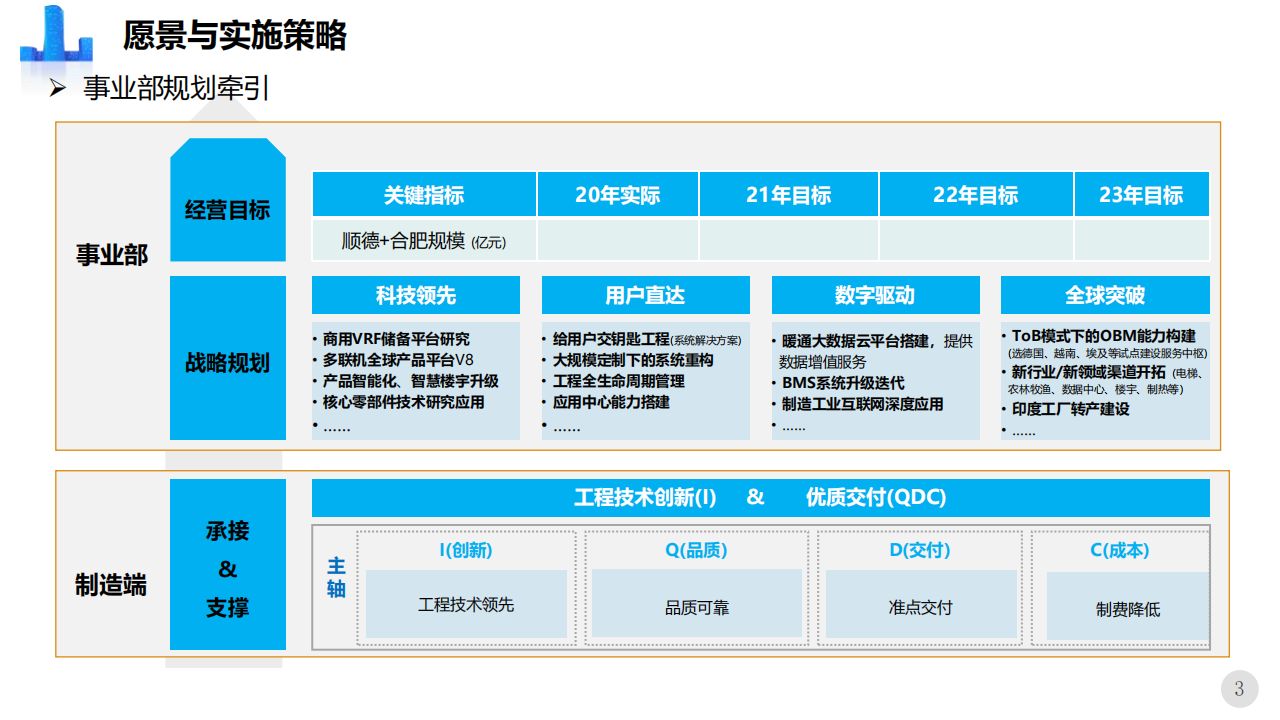Screen dimensions: 1280x720
Task: Click the slide title 愿景与实施策略
Action: coord(234,35)
